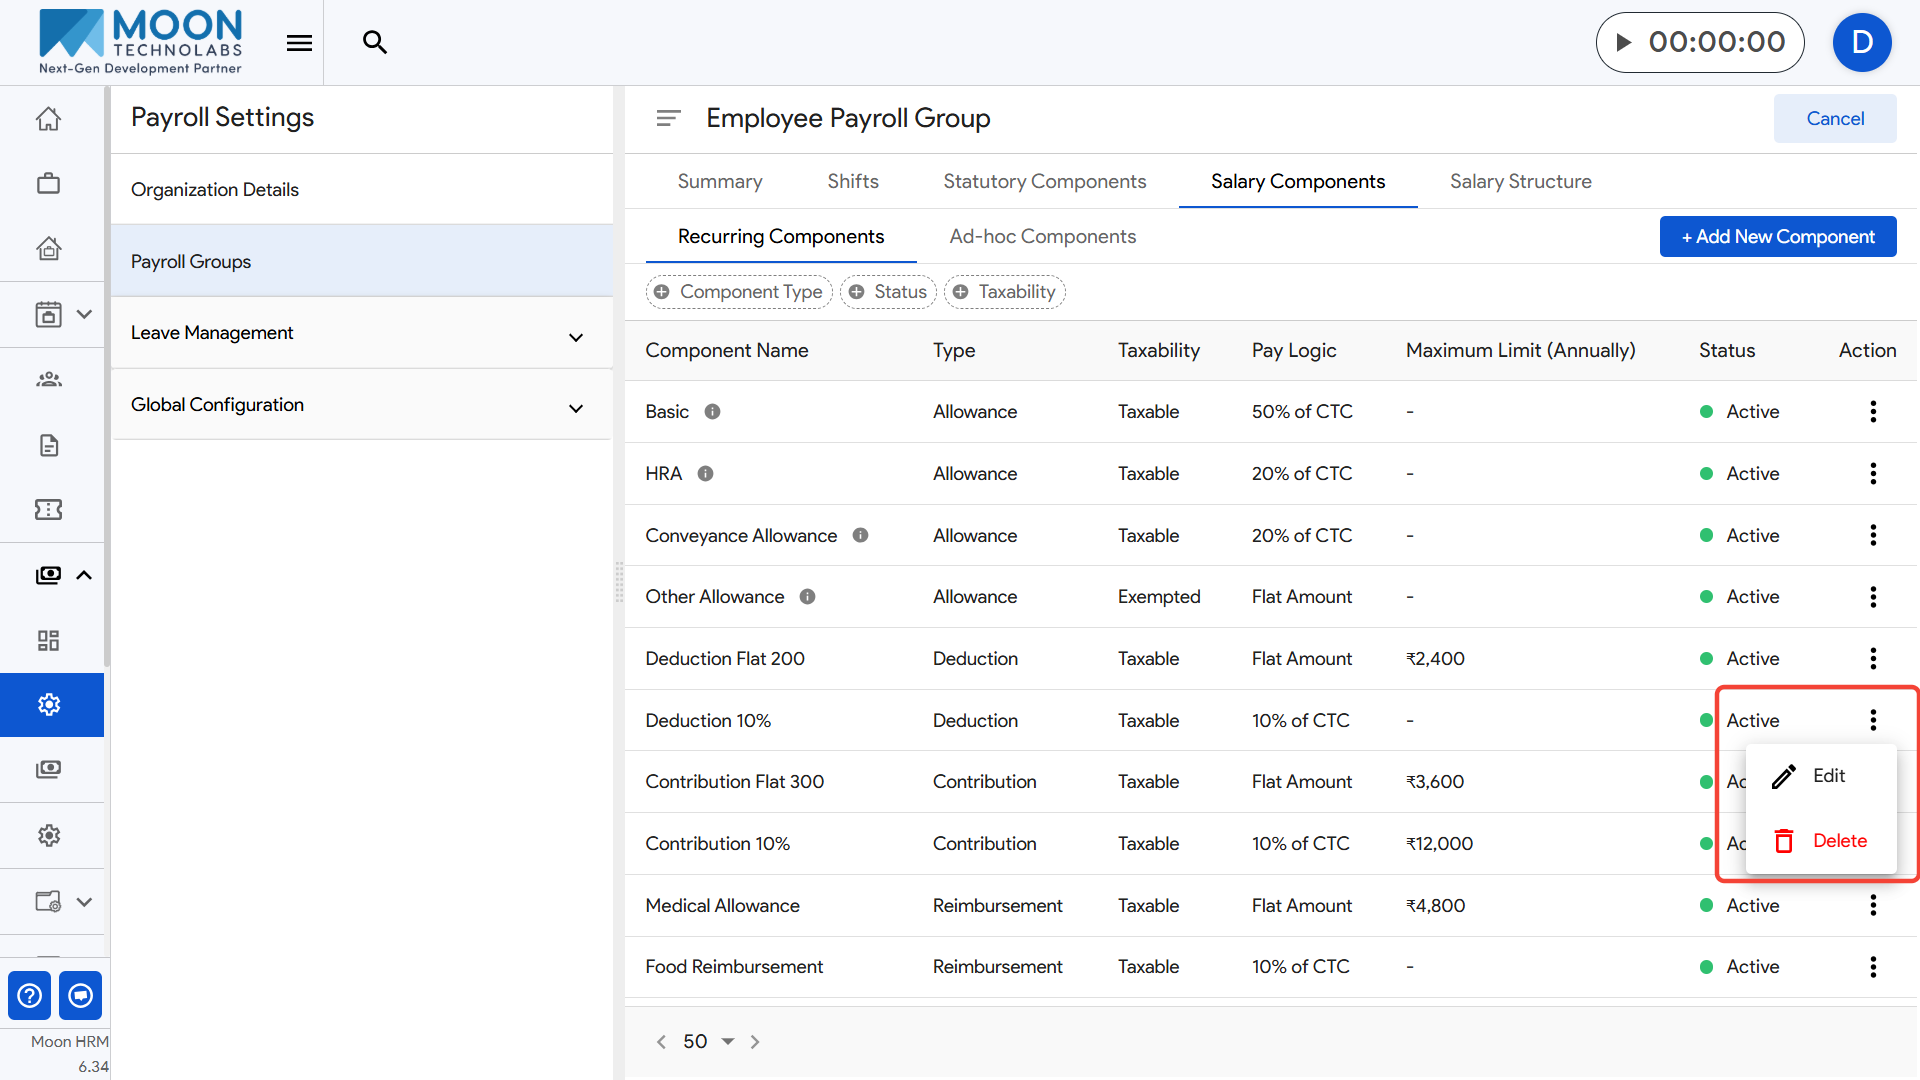Open the chat support icon
1920x1080 pixels.
pyautogui.click(x=81, y=995)
